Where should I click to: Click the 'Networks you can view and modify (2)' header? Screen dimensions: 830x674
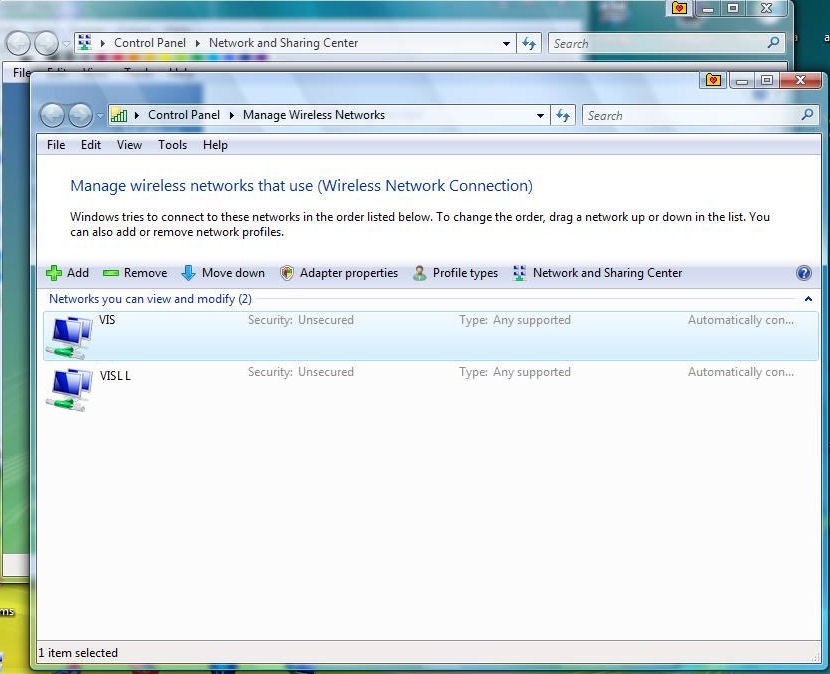[150, 299]
